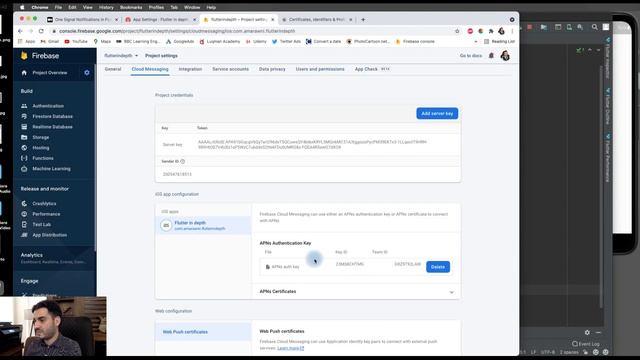This screenshot has width=640, height=360.
Task: Switch to the One Signal Notifications browser tab
Action: tap(82, 20)
